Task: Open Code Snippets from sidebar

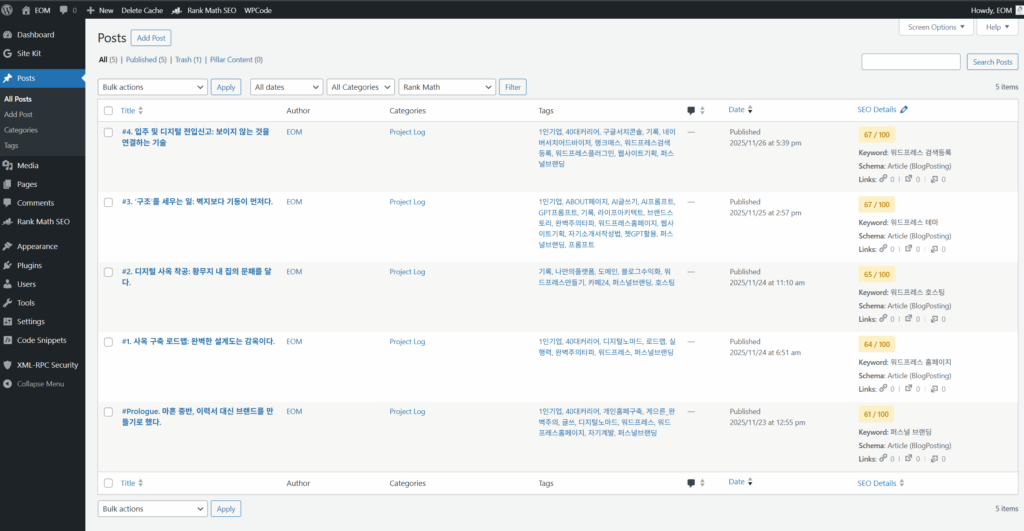Action: (x=41, y=340)
